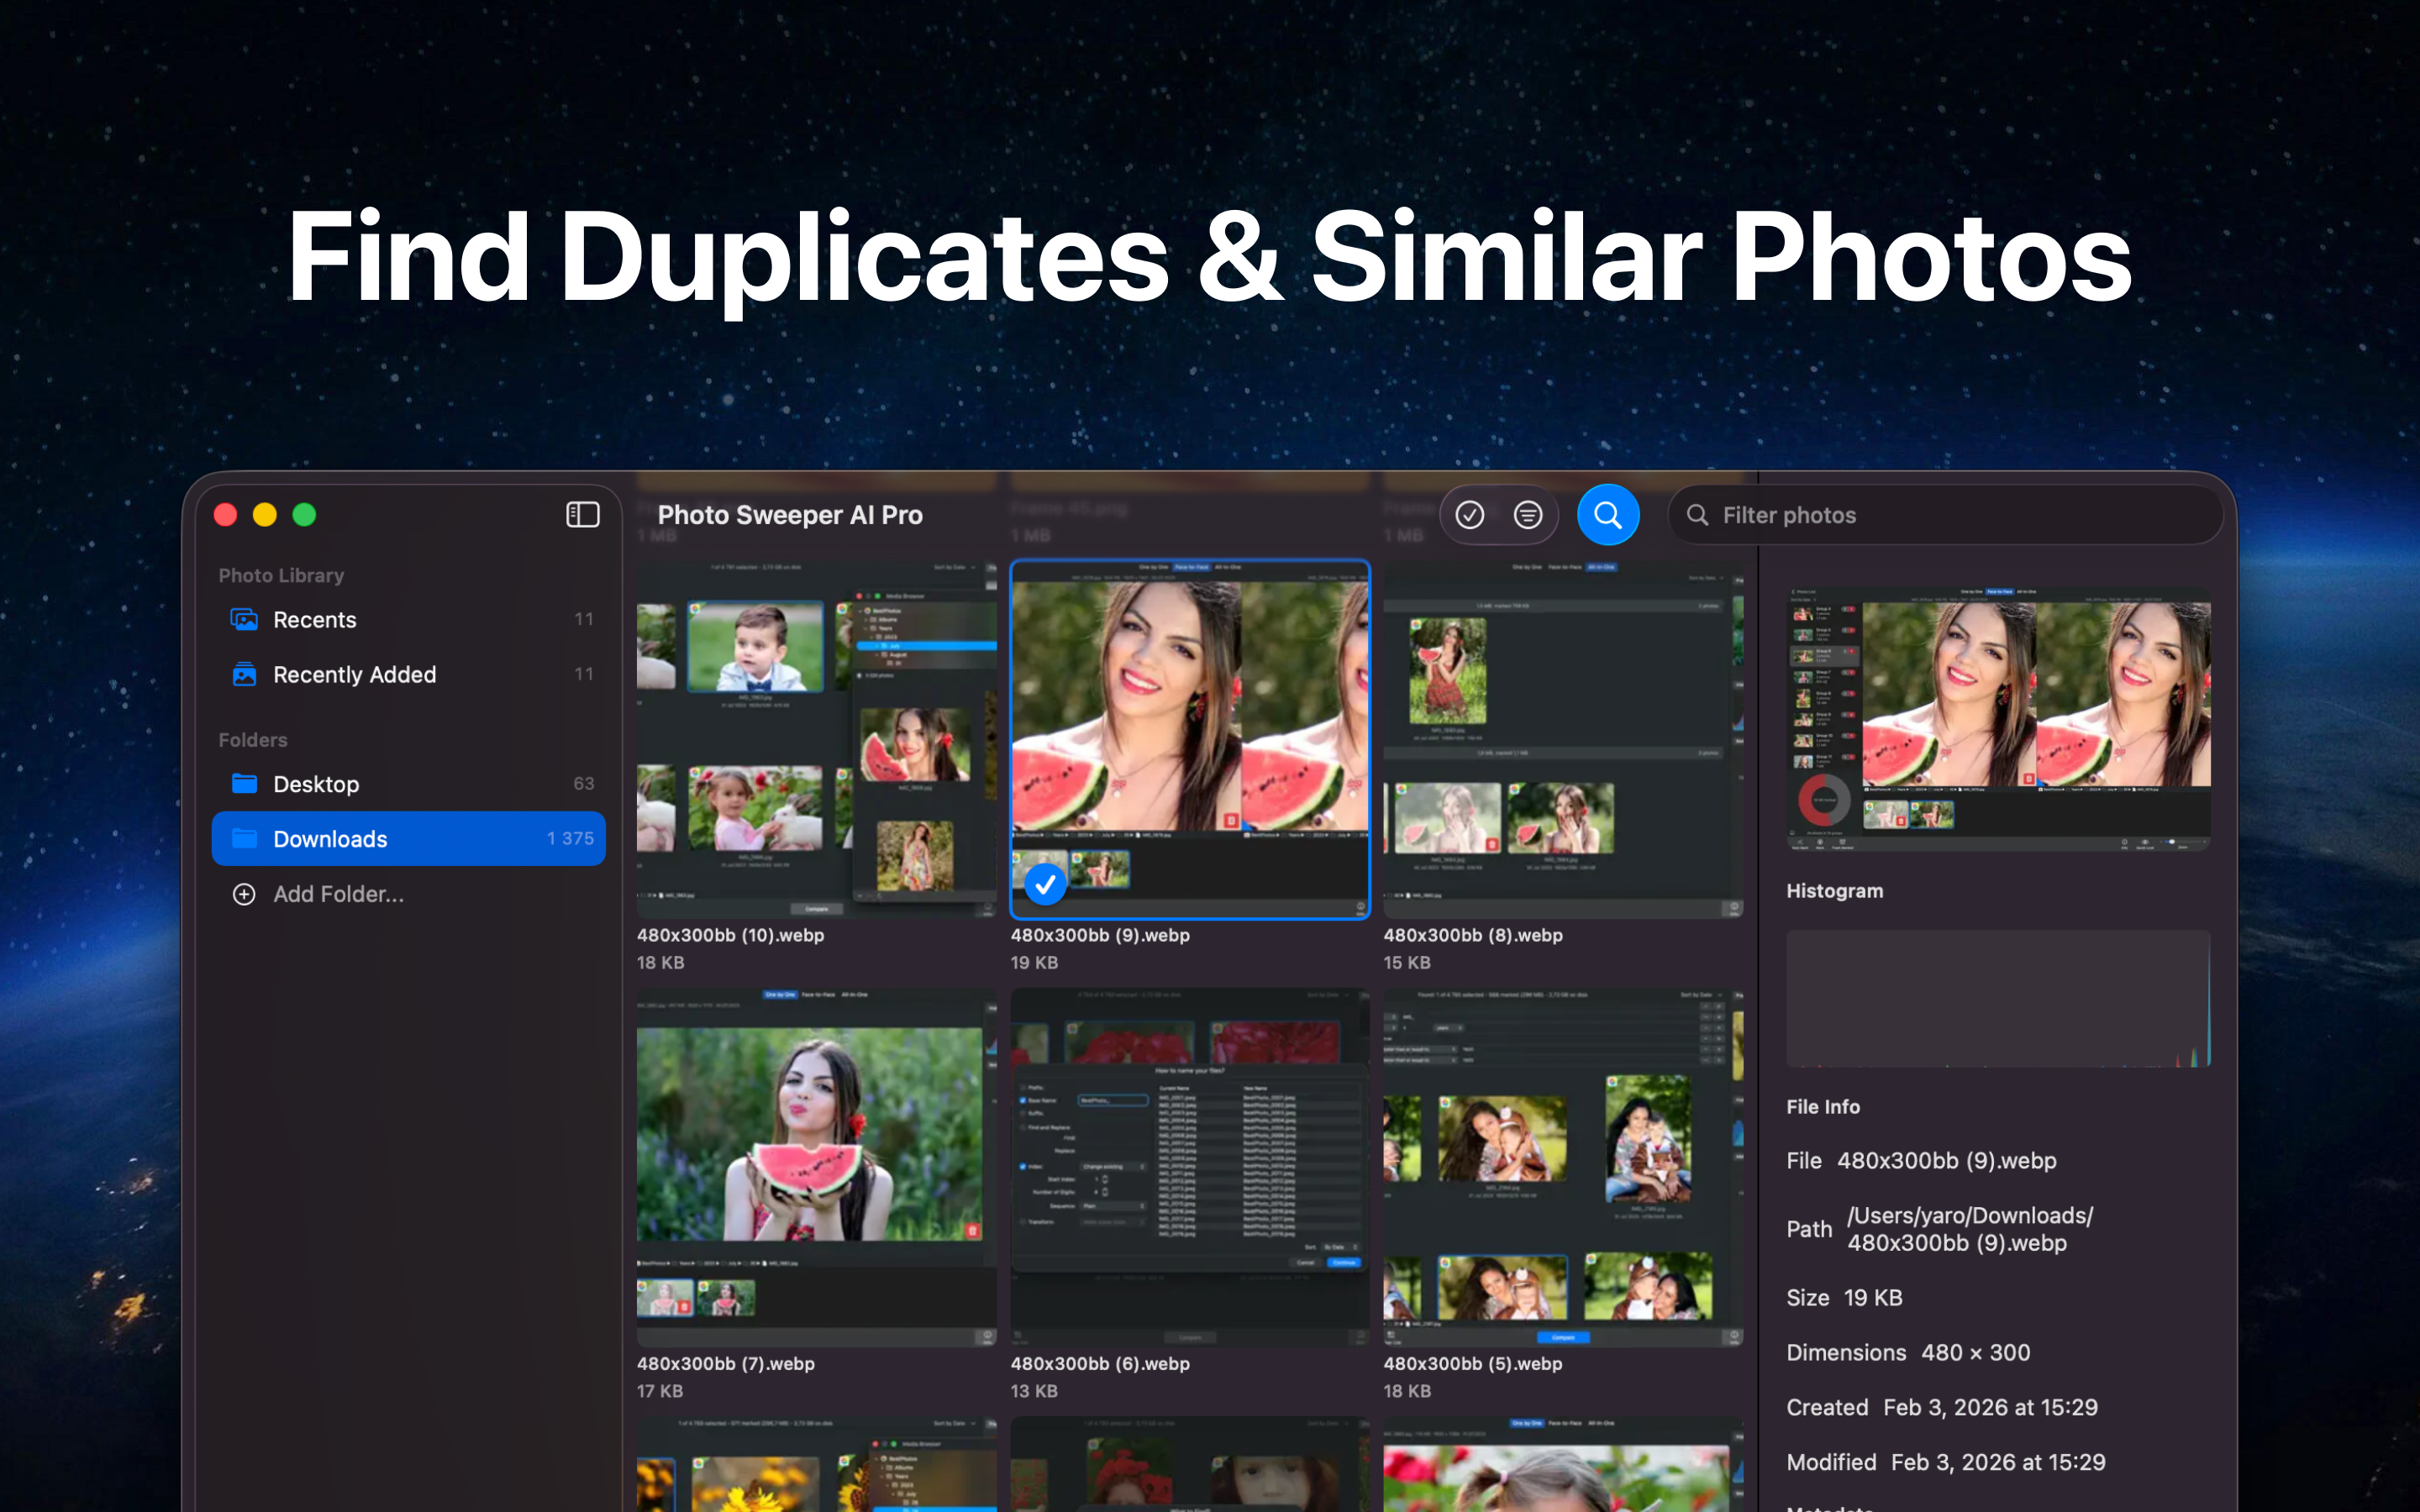Click the Downloads count 1 375
The width and height of the screenshot is (2420, 1512).
click(x=570, y=839)
